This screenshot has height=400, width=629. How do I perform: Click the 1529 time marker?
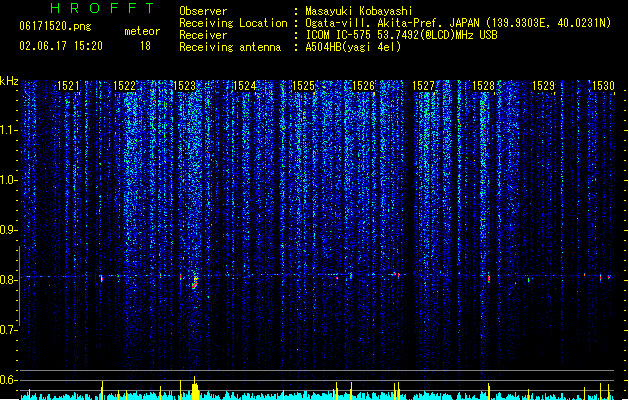[x=543, y=86]
